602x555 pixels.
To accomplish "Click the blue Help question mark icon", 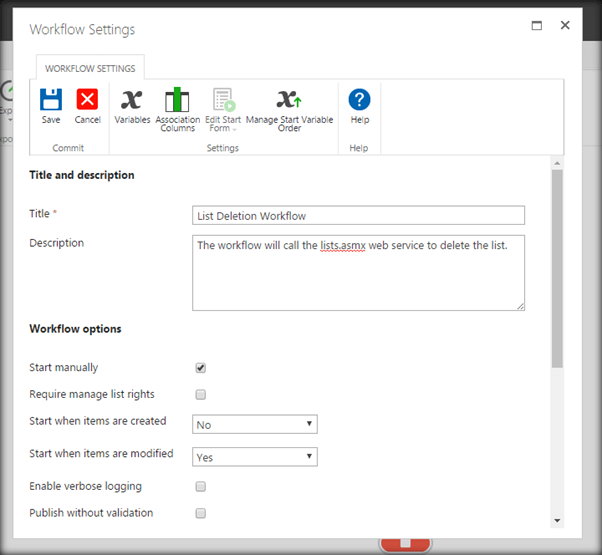I will coord(360,100).
